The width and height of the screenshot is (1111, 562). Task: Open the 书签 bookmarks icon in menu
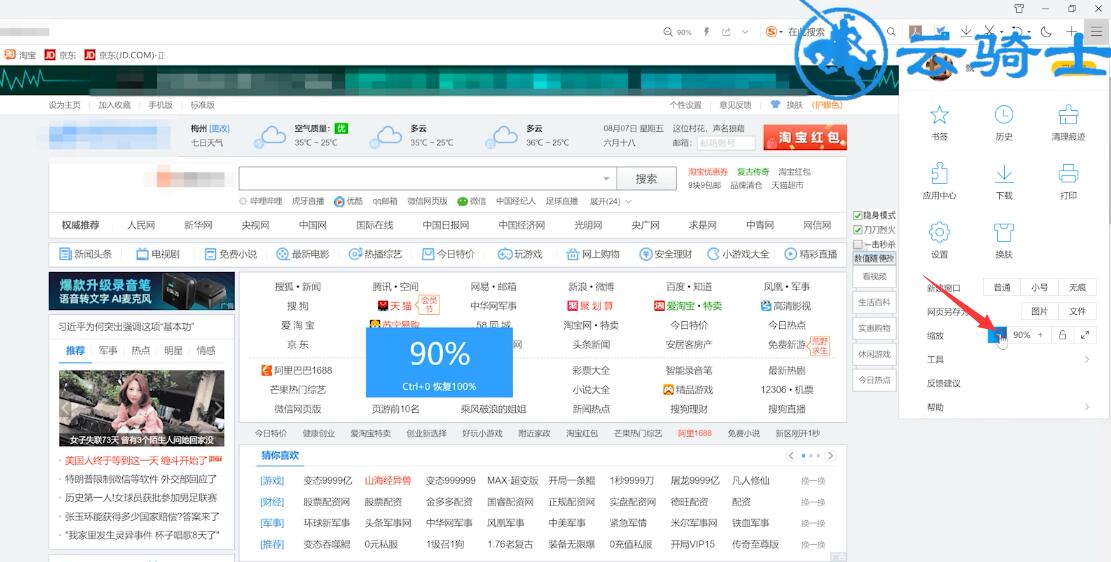click(939, 115)
